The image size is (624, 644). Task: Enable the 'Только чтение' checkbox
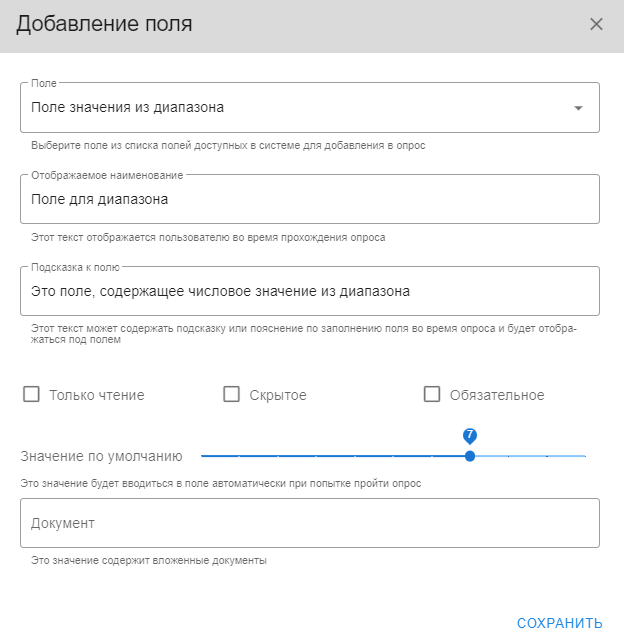31,395
